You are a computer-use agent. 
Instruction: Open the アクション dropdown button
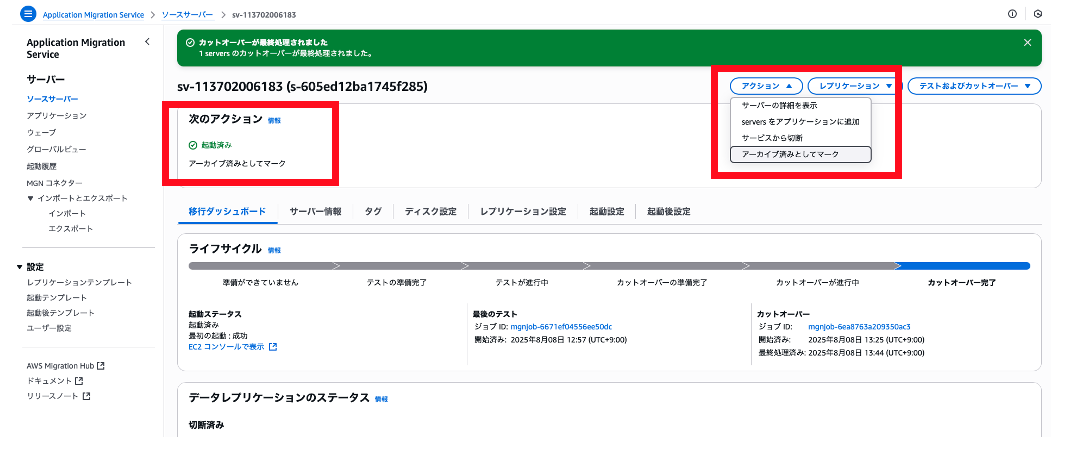click(766, 86)
